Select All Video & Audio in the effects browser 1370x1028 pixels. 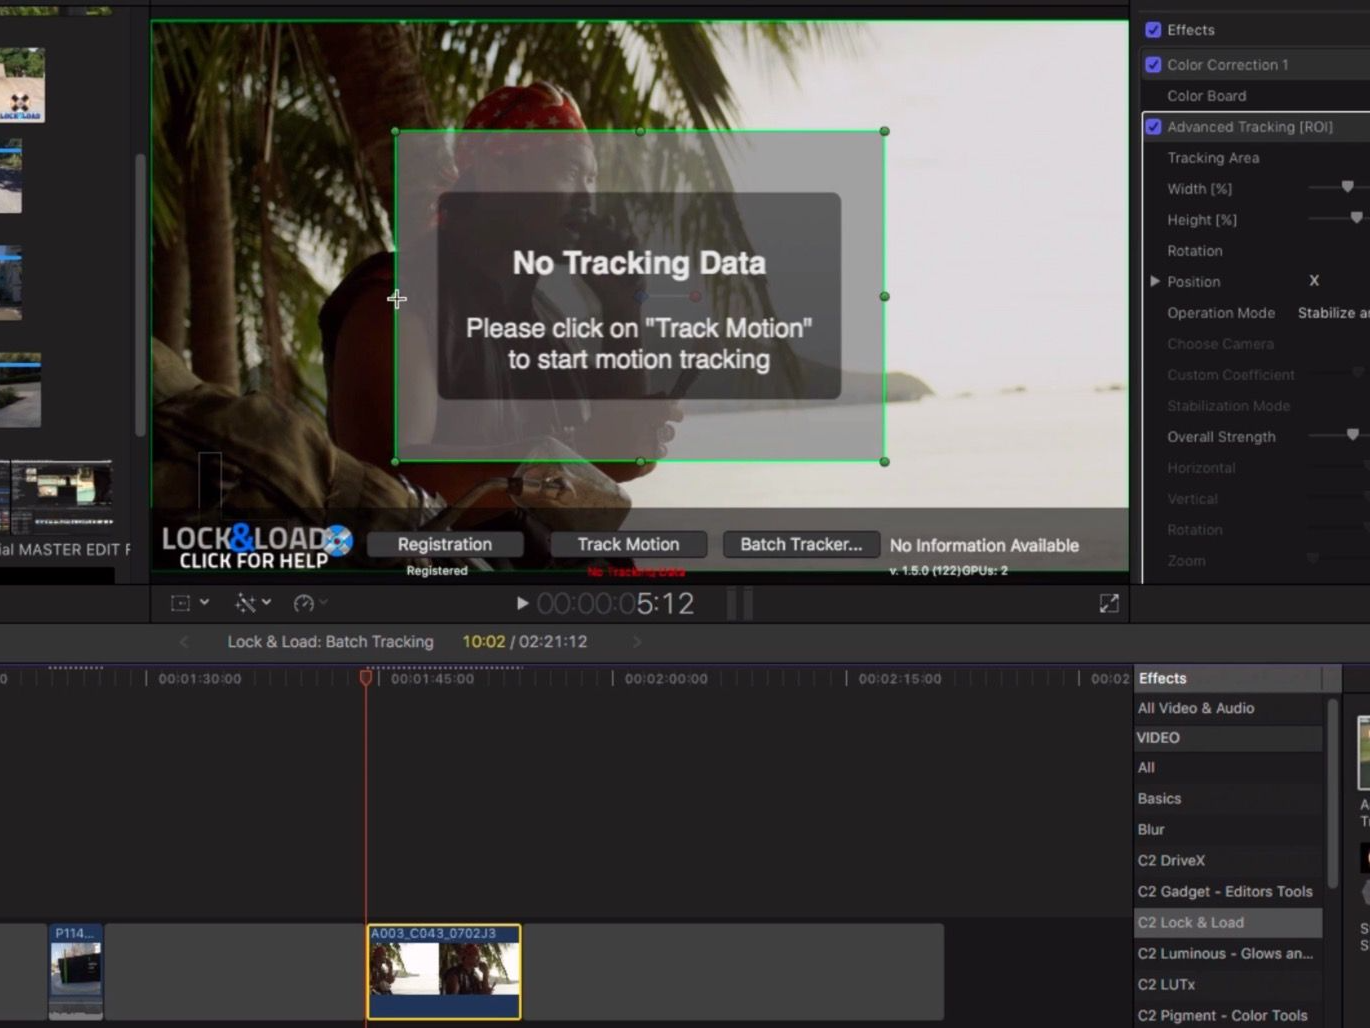[1196, 707]
